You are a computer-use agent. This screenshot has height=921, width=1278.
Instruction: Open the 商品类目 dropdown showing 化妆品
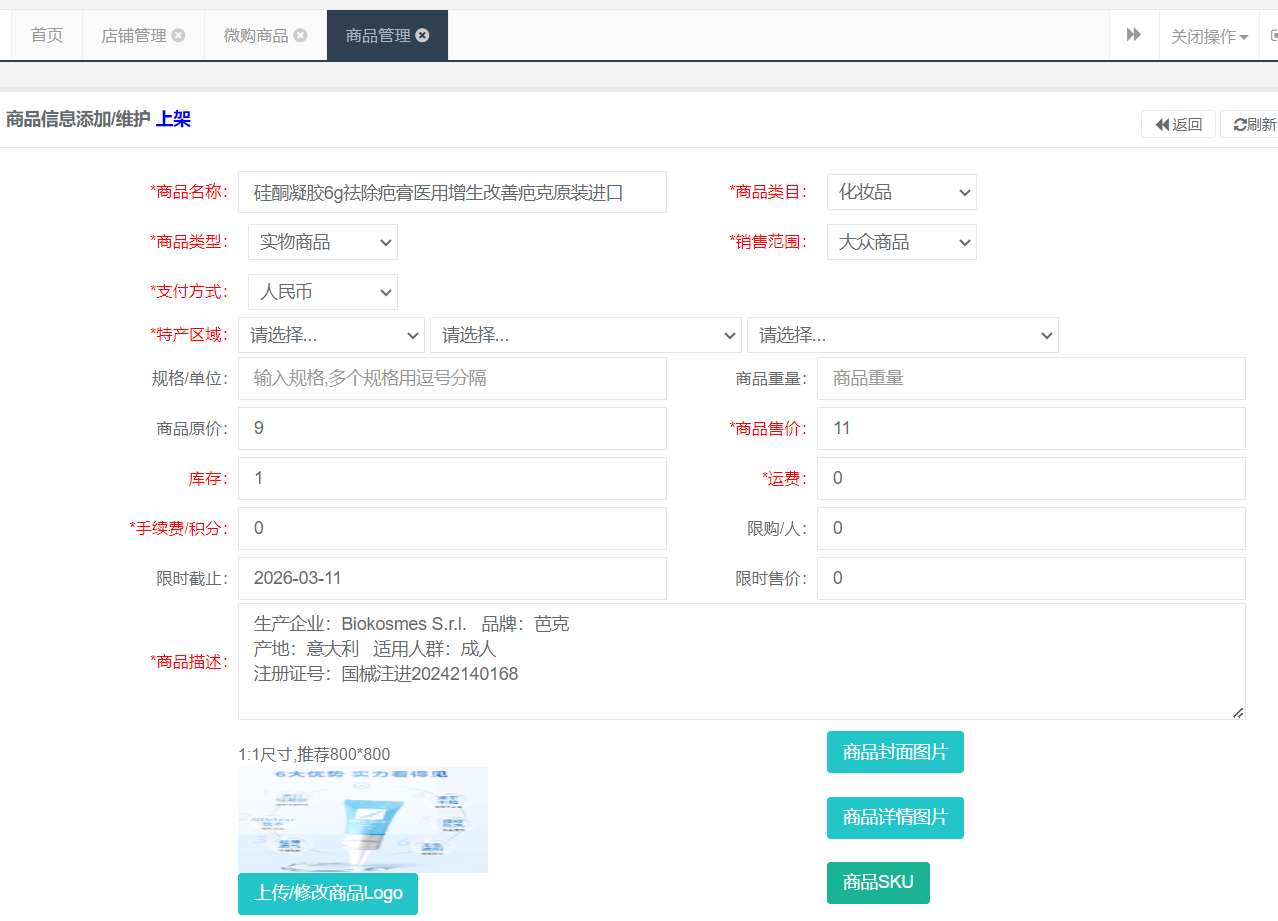(x=901, y=192)
